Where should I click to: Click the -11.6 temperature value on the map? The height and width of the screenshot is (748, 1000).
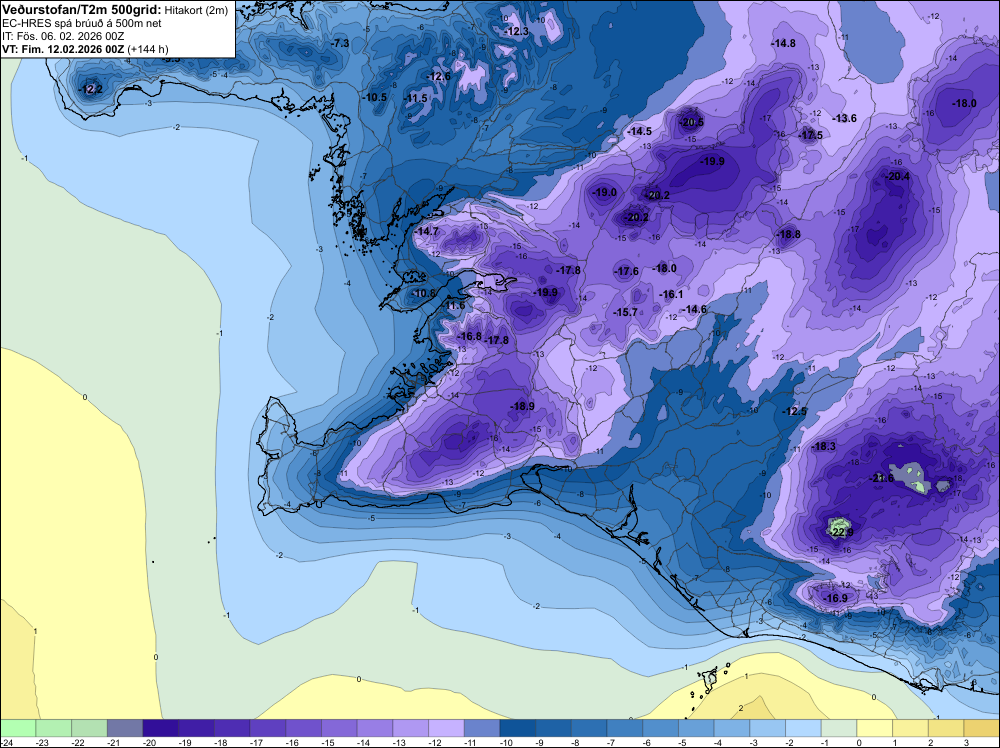click(454, 305)
